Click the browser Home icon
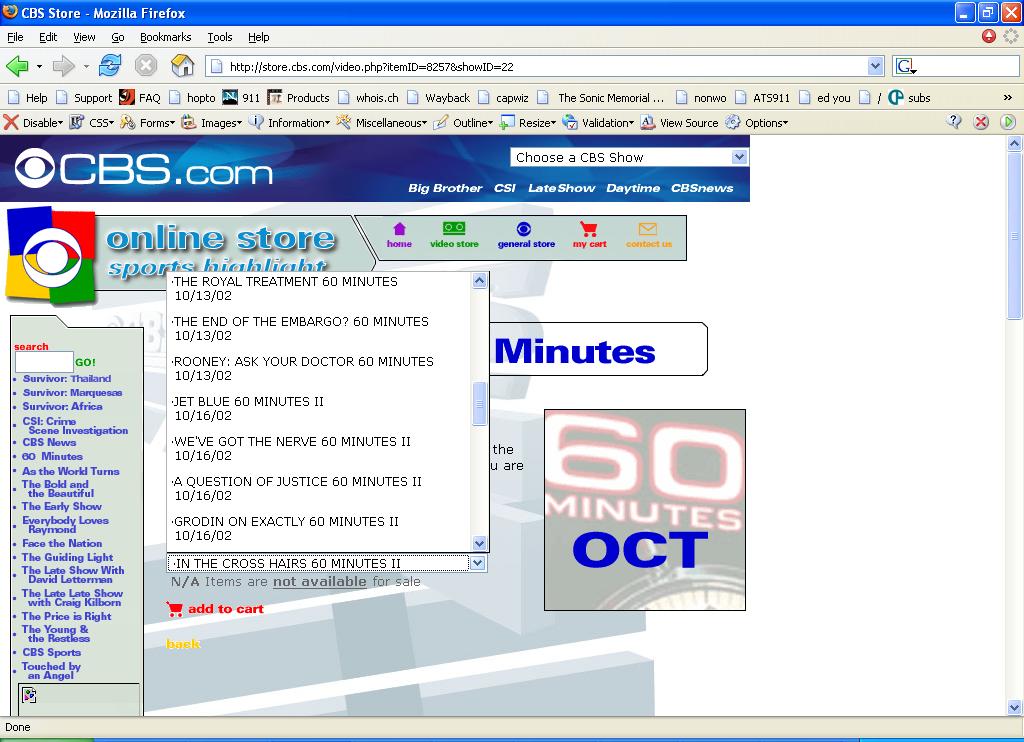The width and height of the screenshot is (1024, 742). coord(182,66)
